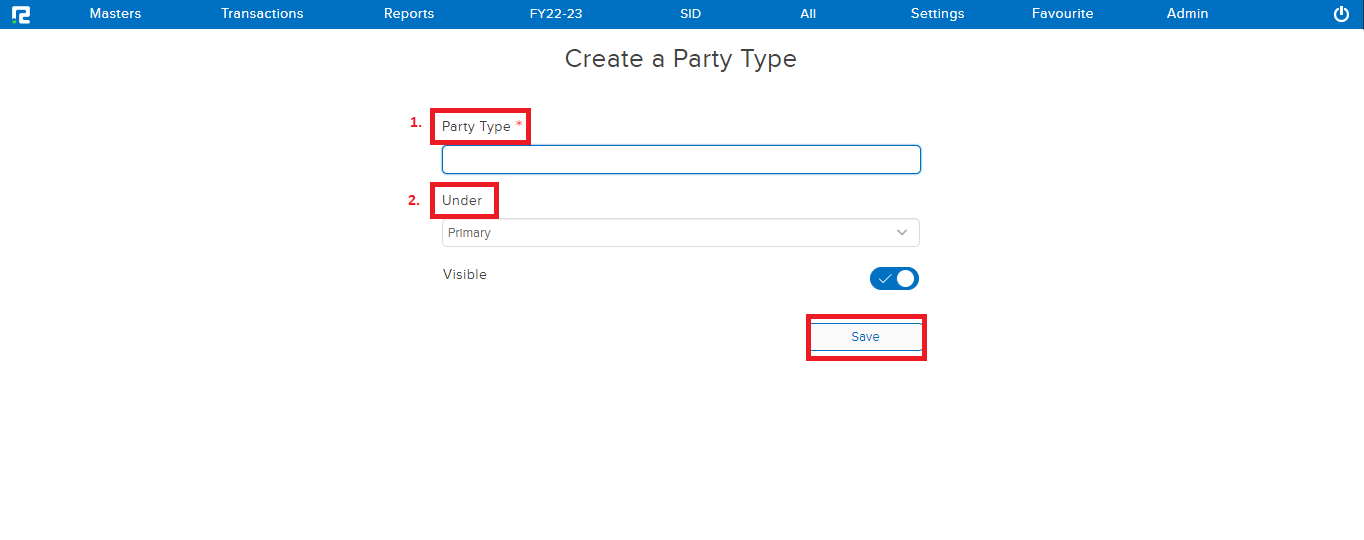Open the Transactions menu
This screenshot has height=540, width=1364.
[262, 14]
